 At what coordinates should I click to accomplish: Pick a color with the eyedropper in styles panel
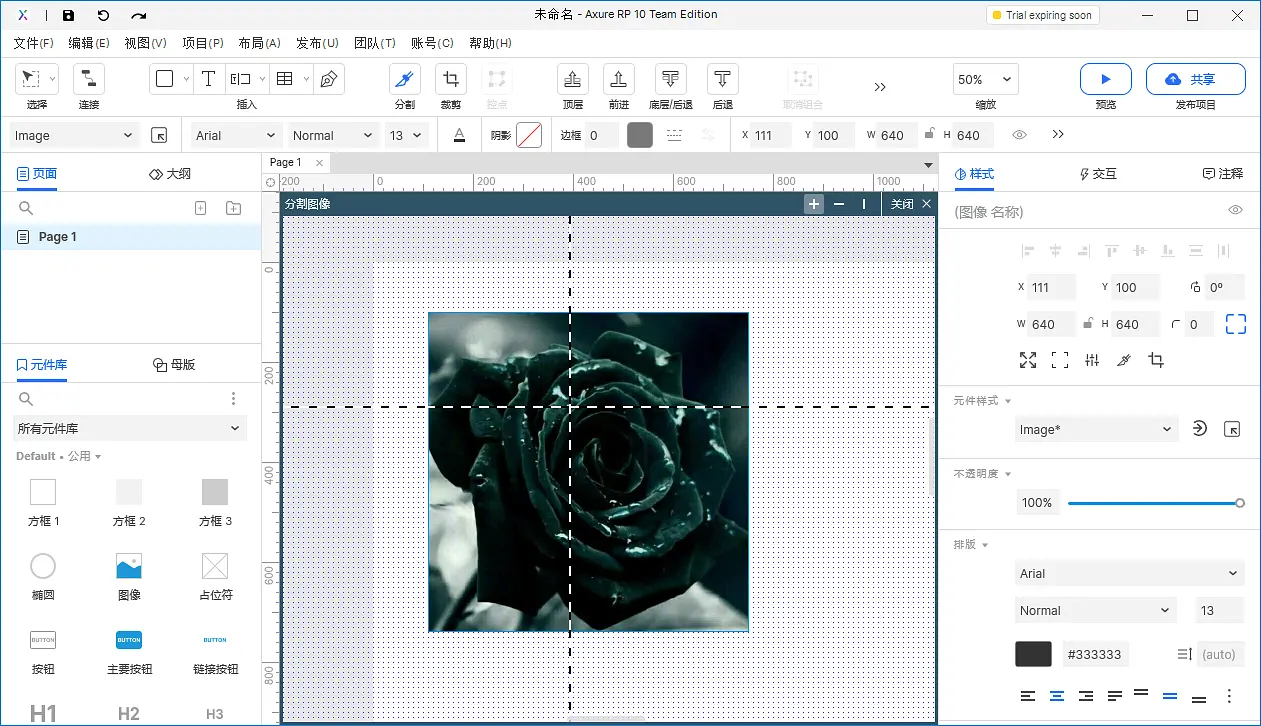point(1124,360)
